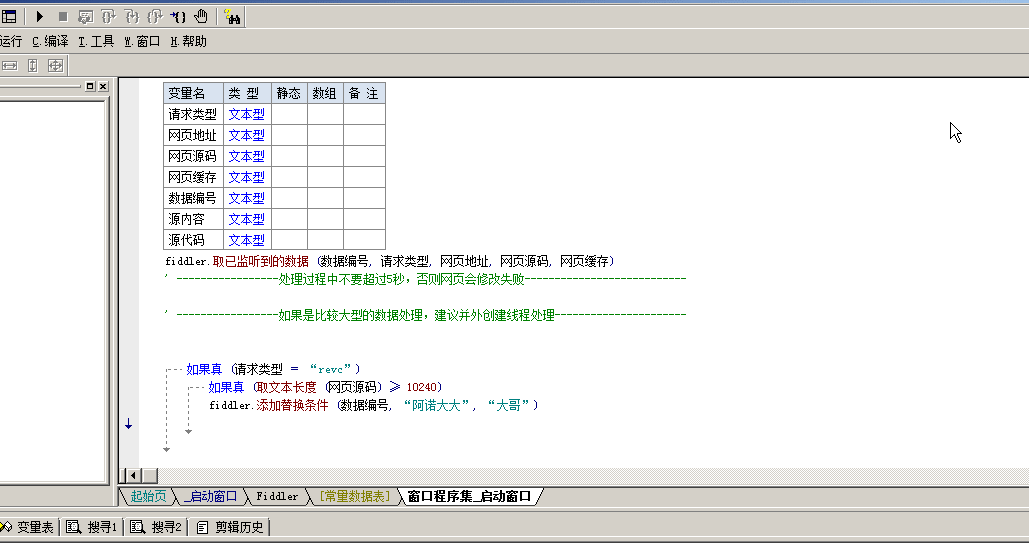1029x556 pixels.
Task: Click 文本型 type in 请求类型 row
Action: (247, 114)
